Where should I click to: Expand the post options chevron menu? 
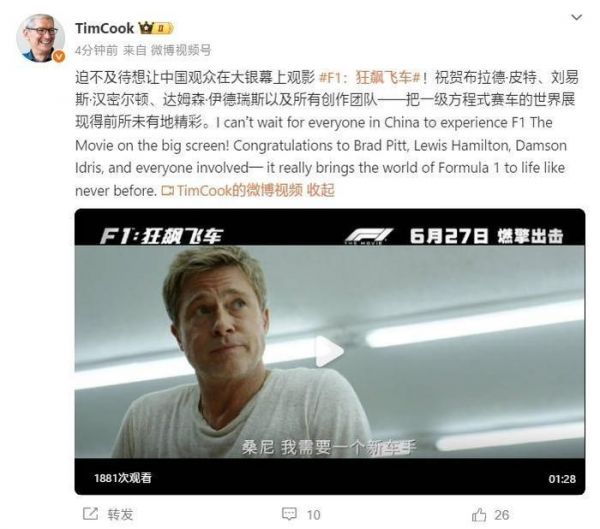(575, 18)
